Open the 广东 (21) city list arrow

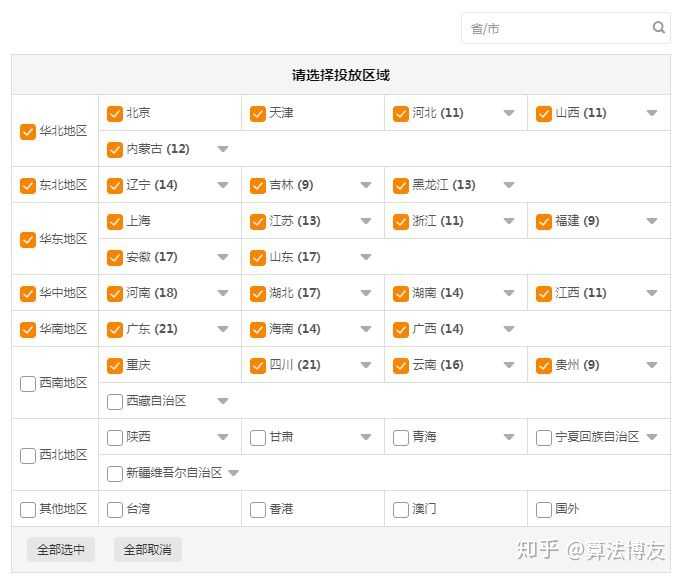click(x=223, y=329)
